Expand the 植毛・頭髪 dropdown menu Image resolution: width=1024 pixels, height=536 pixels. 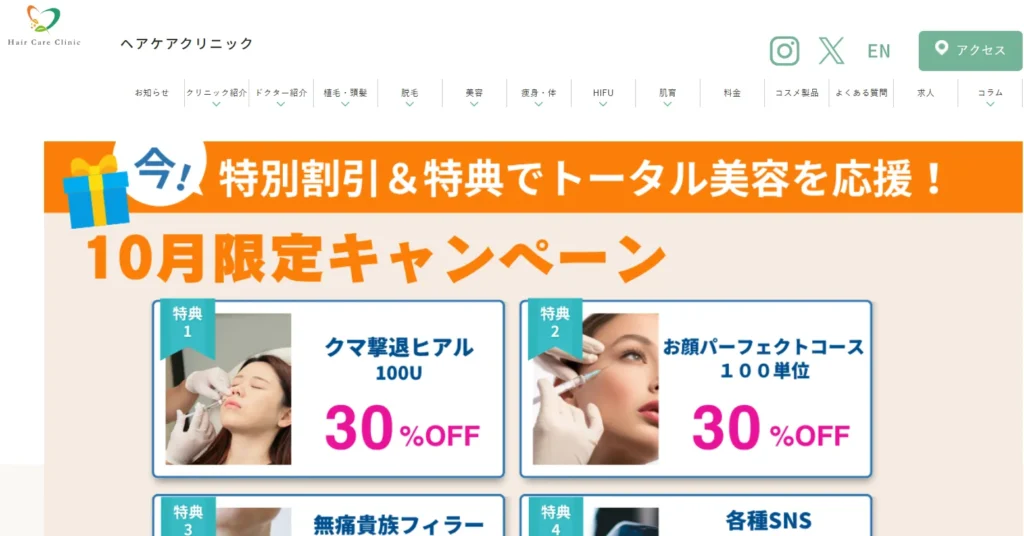click(x=345, y=96)
